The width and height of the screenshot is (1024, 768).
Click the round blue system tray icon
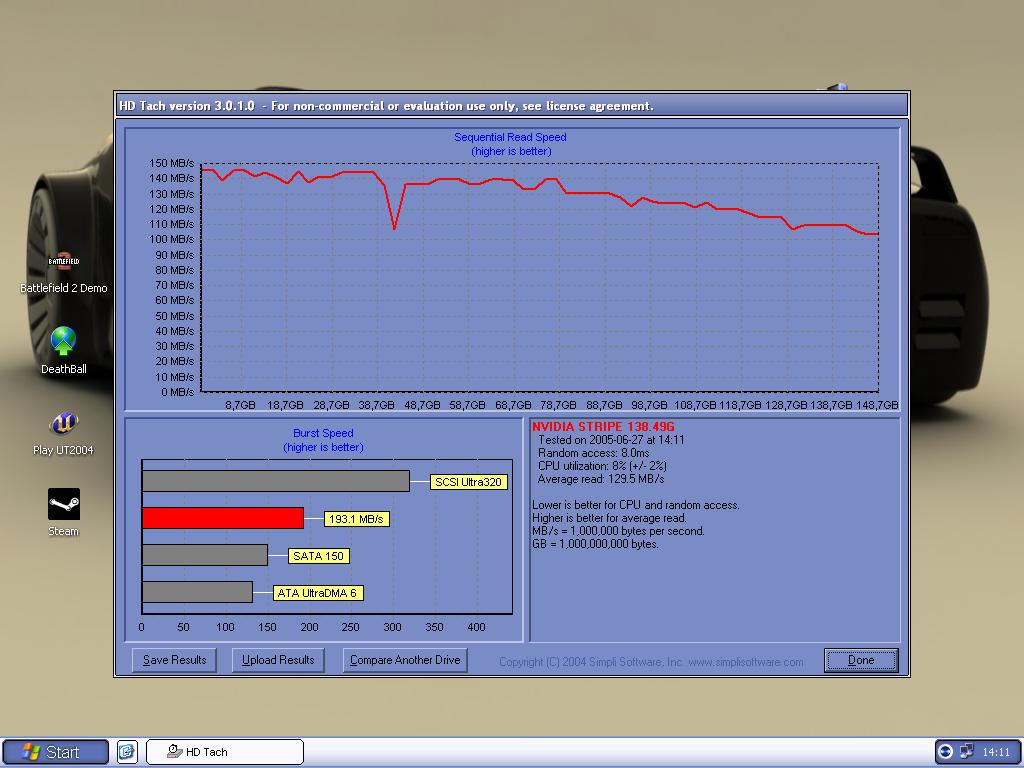click(x=946, y=752)
